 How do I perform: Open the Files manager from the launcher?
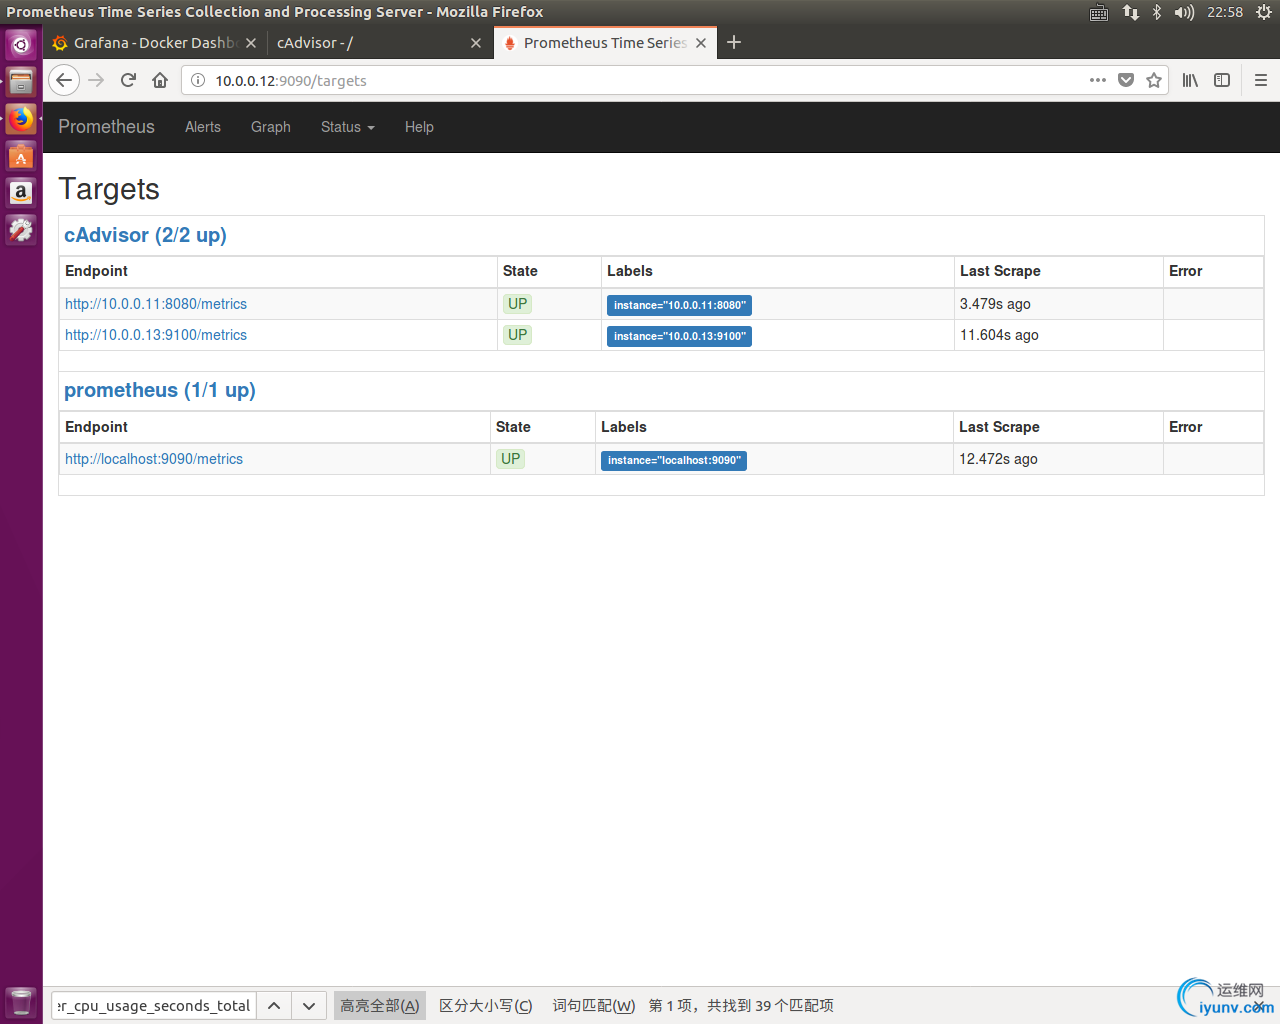[x=21, y=82]
